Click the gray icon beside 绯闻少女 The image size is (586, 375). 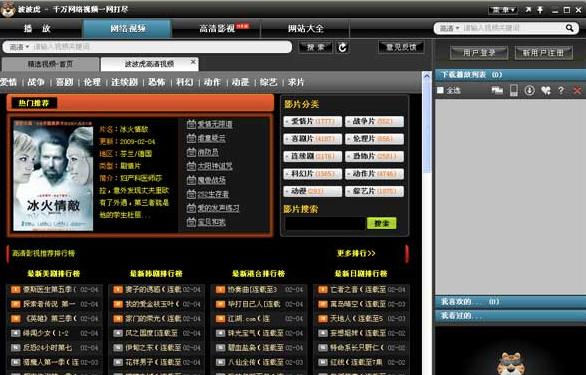(x=15, y=333)
